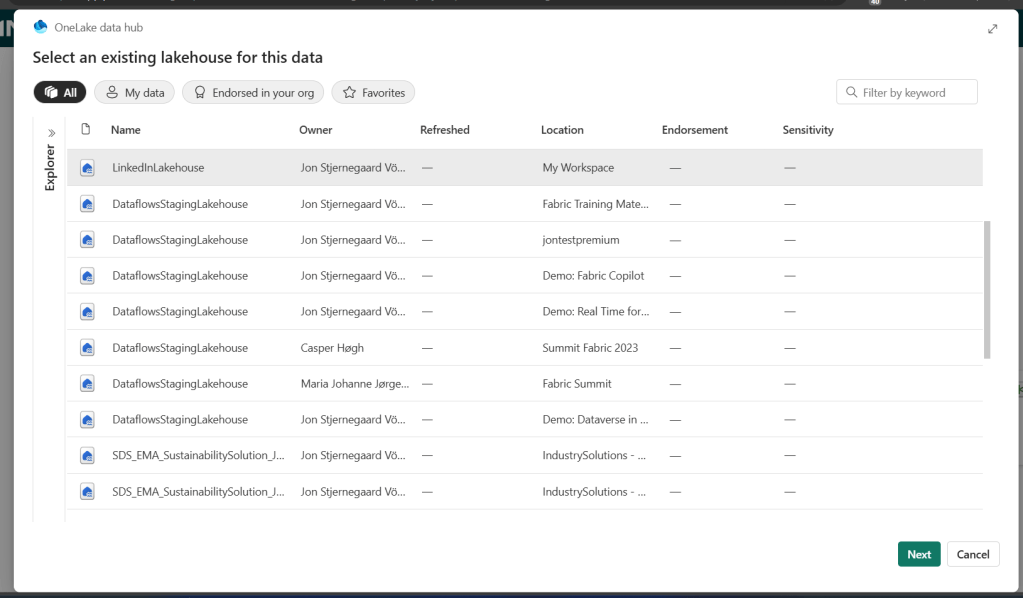Click the lakehouse icon next to LinkedInLakehouse
1023x598 pixels.
[87, 168]
